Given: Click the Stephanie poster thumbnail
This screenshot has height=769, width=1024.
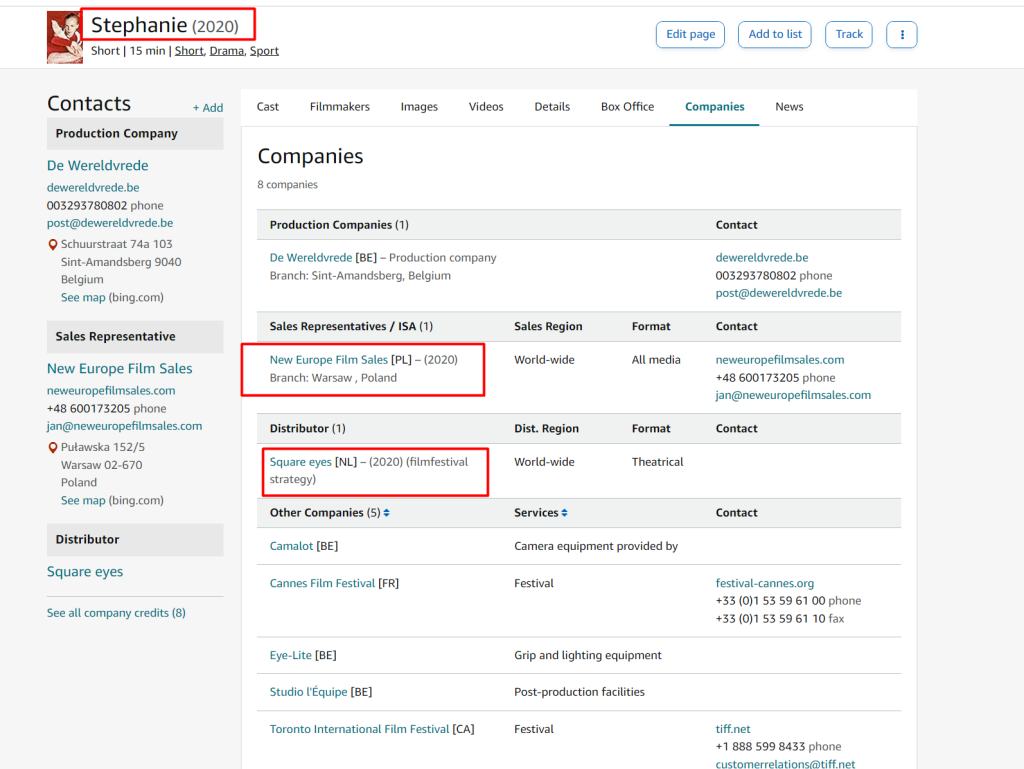Looking at the screenshot, I should coord(65,38).
